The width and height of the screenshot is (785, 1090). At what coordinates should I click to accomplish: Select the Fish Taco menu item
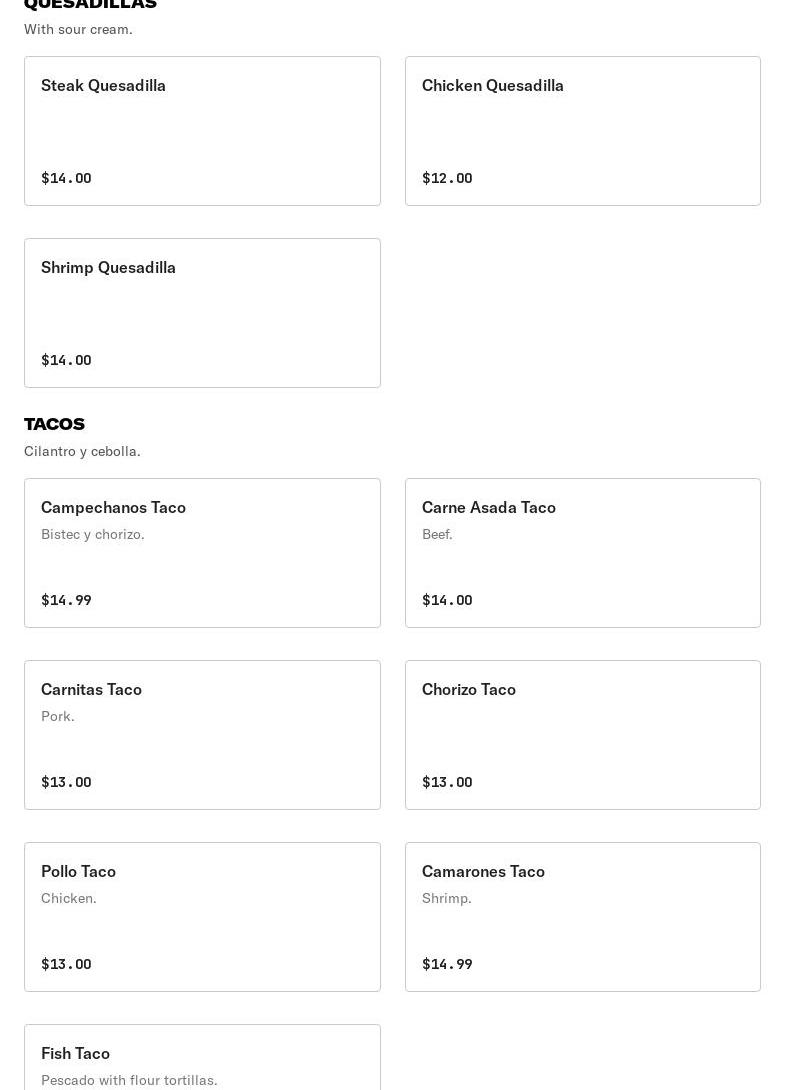[202, 1057]
